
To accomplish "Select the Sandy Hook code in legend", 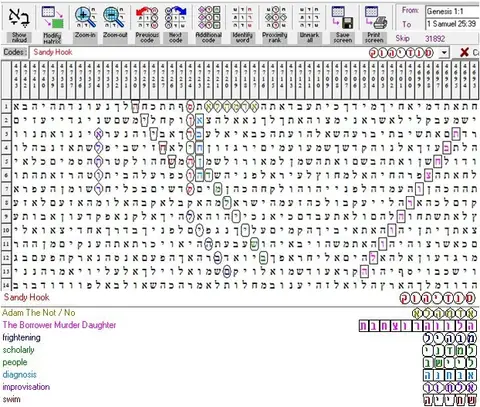I will click(27, 297).
